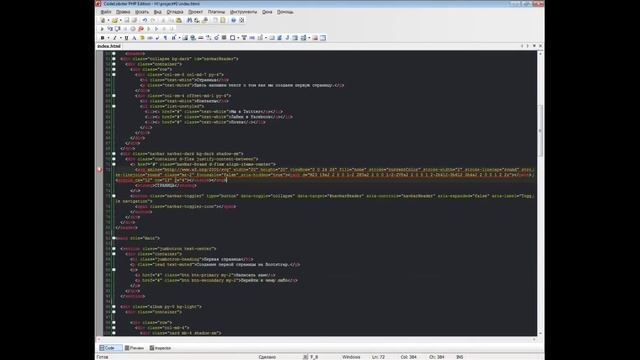Open the New file dropdown arrow

[108, 20]
